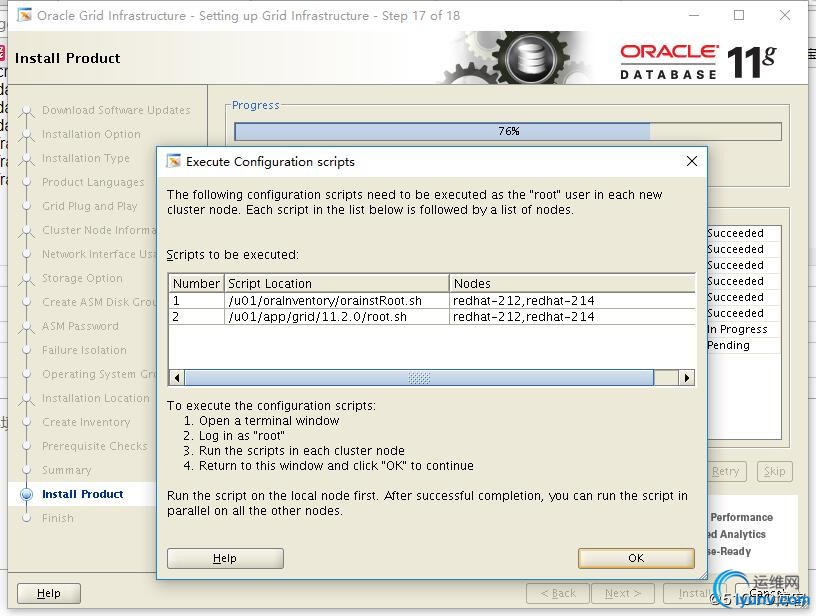The width and height of the screenshot is (816, 616).
Task: Select nodes cell of script row 1
Action: (x=572, y=301)
